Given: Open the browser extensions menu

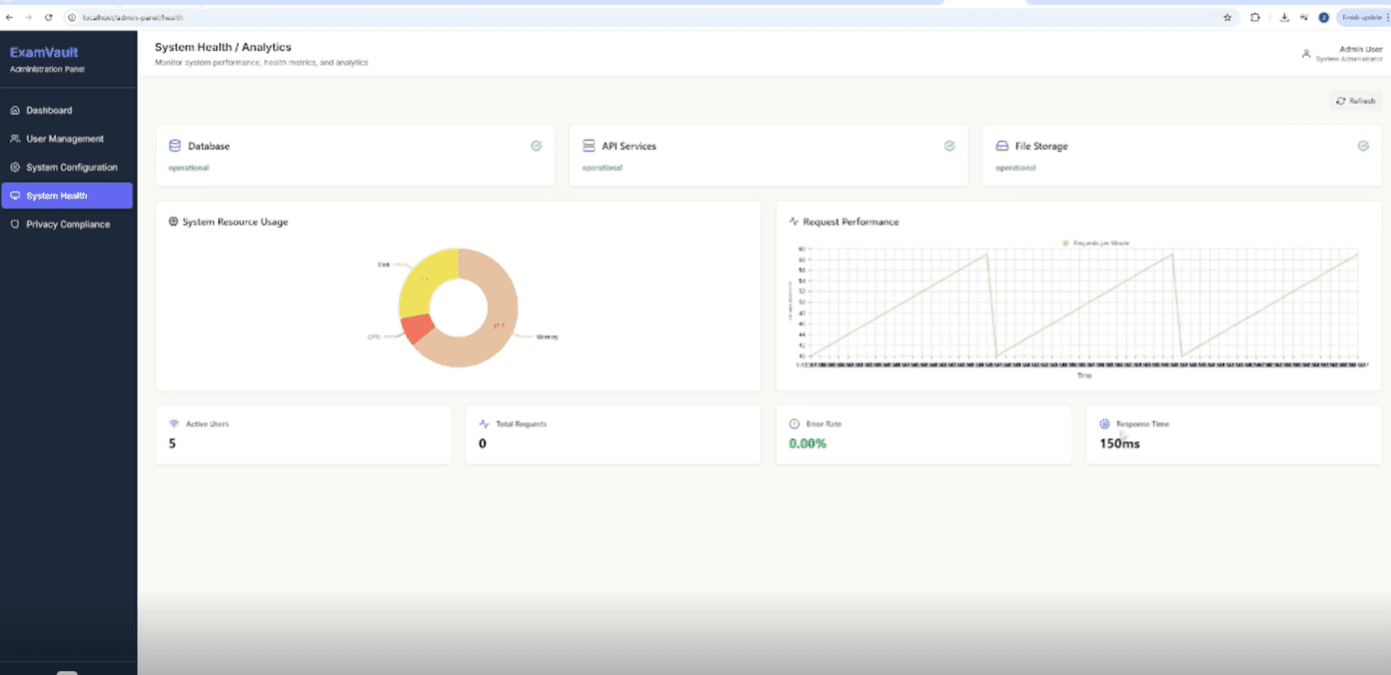Looking at the screenshot, I should 1256,17.
